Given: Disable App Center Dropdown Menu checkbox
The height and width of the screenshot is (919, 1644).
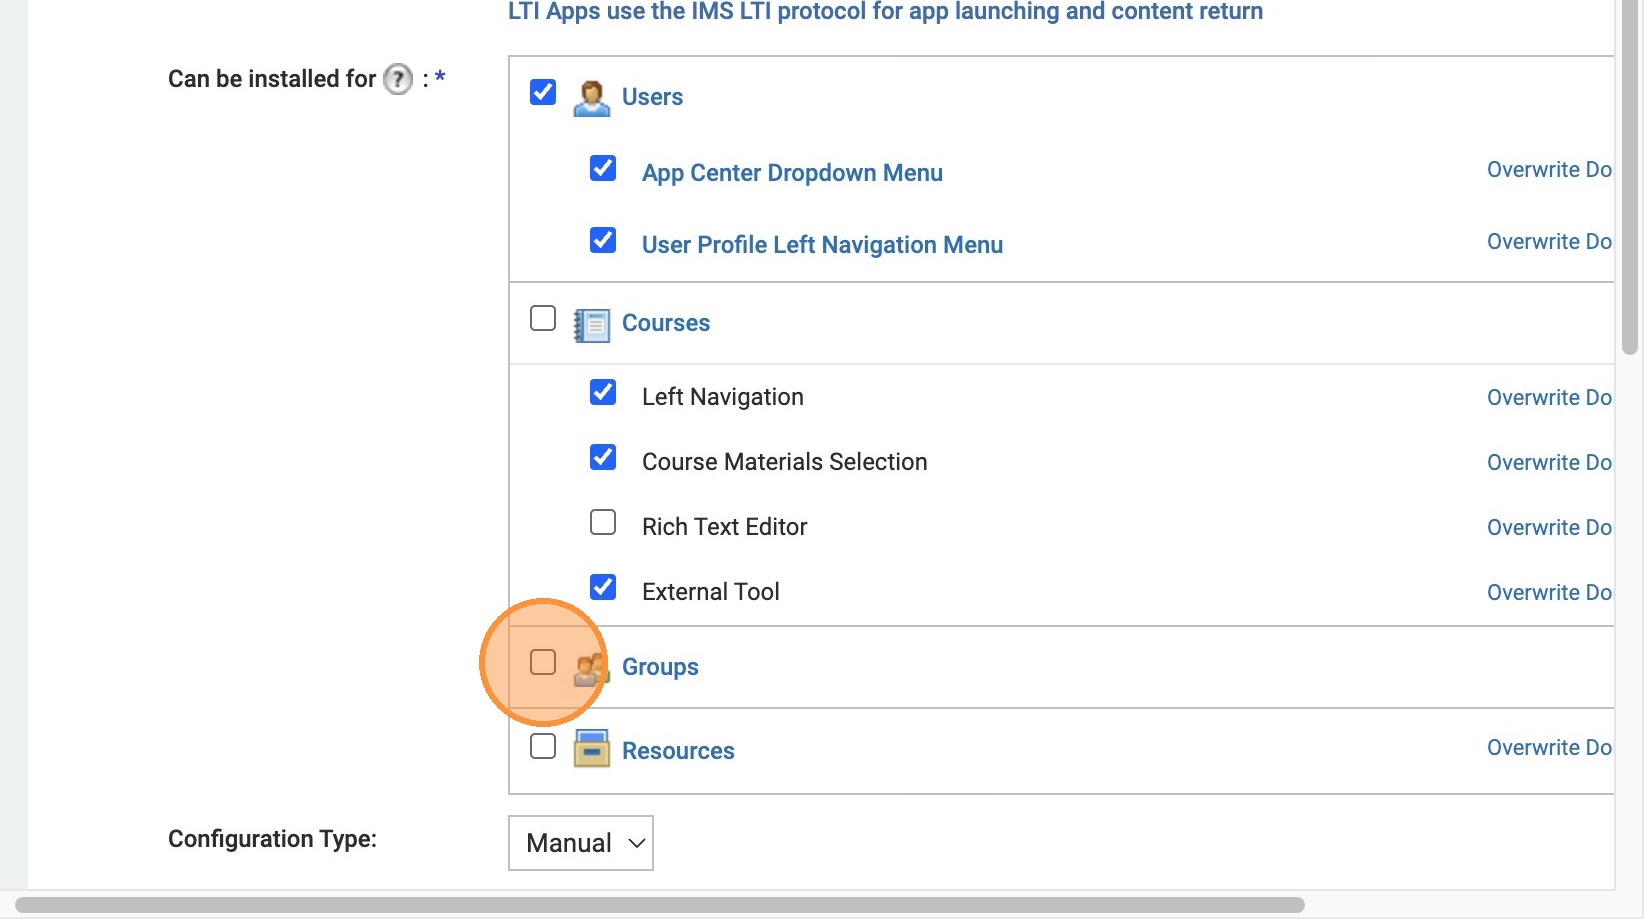Looking at the screenshot, I should pos(603,168).
